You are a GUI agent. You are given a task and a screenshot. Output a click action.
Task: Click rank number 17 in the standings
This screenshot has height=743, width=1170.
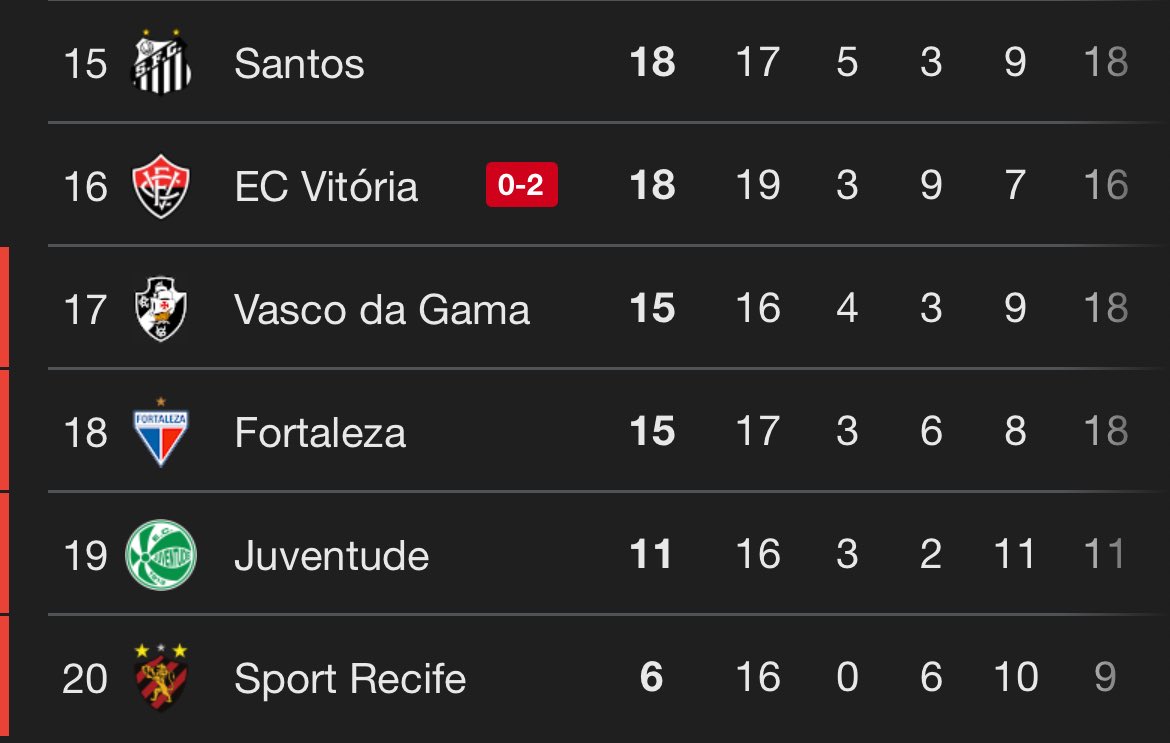[85, 310]
